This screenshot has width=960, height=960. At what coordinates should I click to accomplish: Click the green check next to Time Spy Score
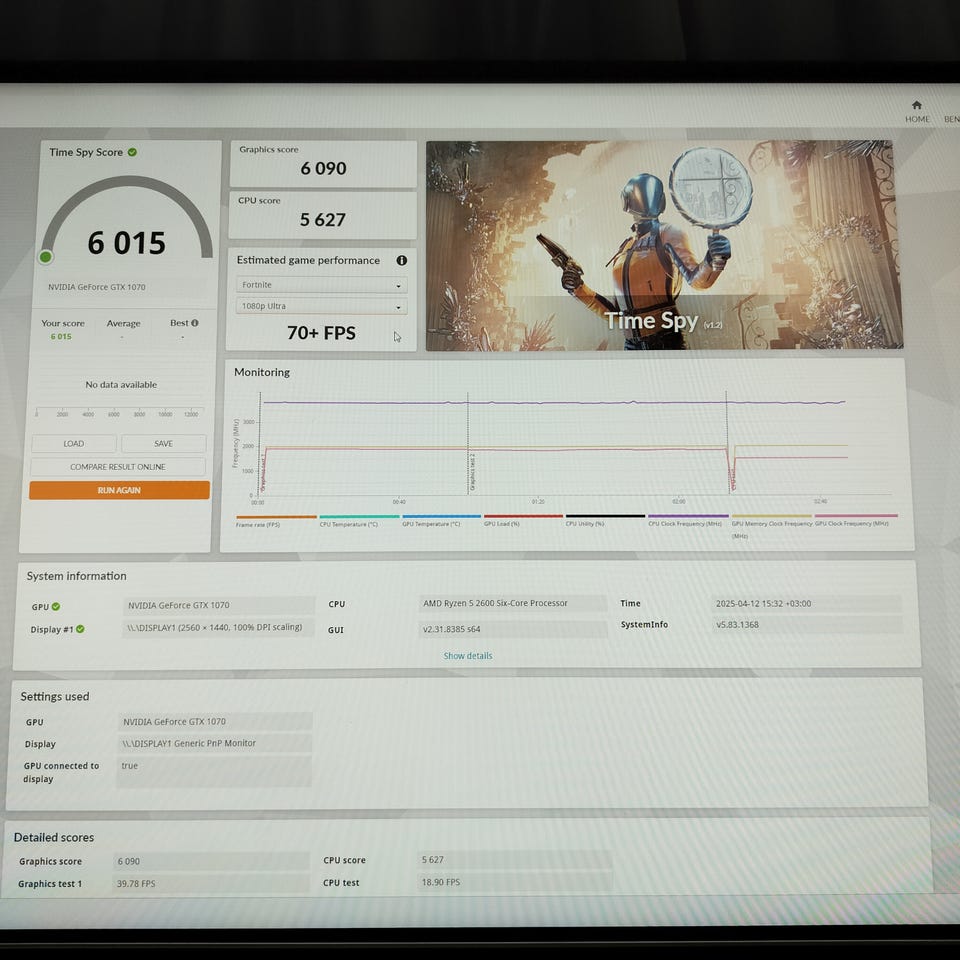(x=132, y=152)
